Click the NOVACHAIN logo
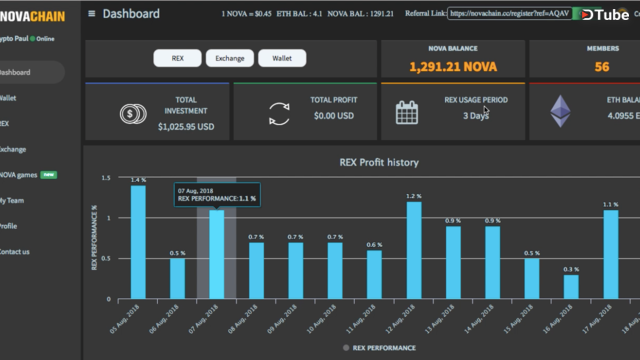This screenshot has width=640, height=360. click(x=32, y=16)
